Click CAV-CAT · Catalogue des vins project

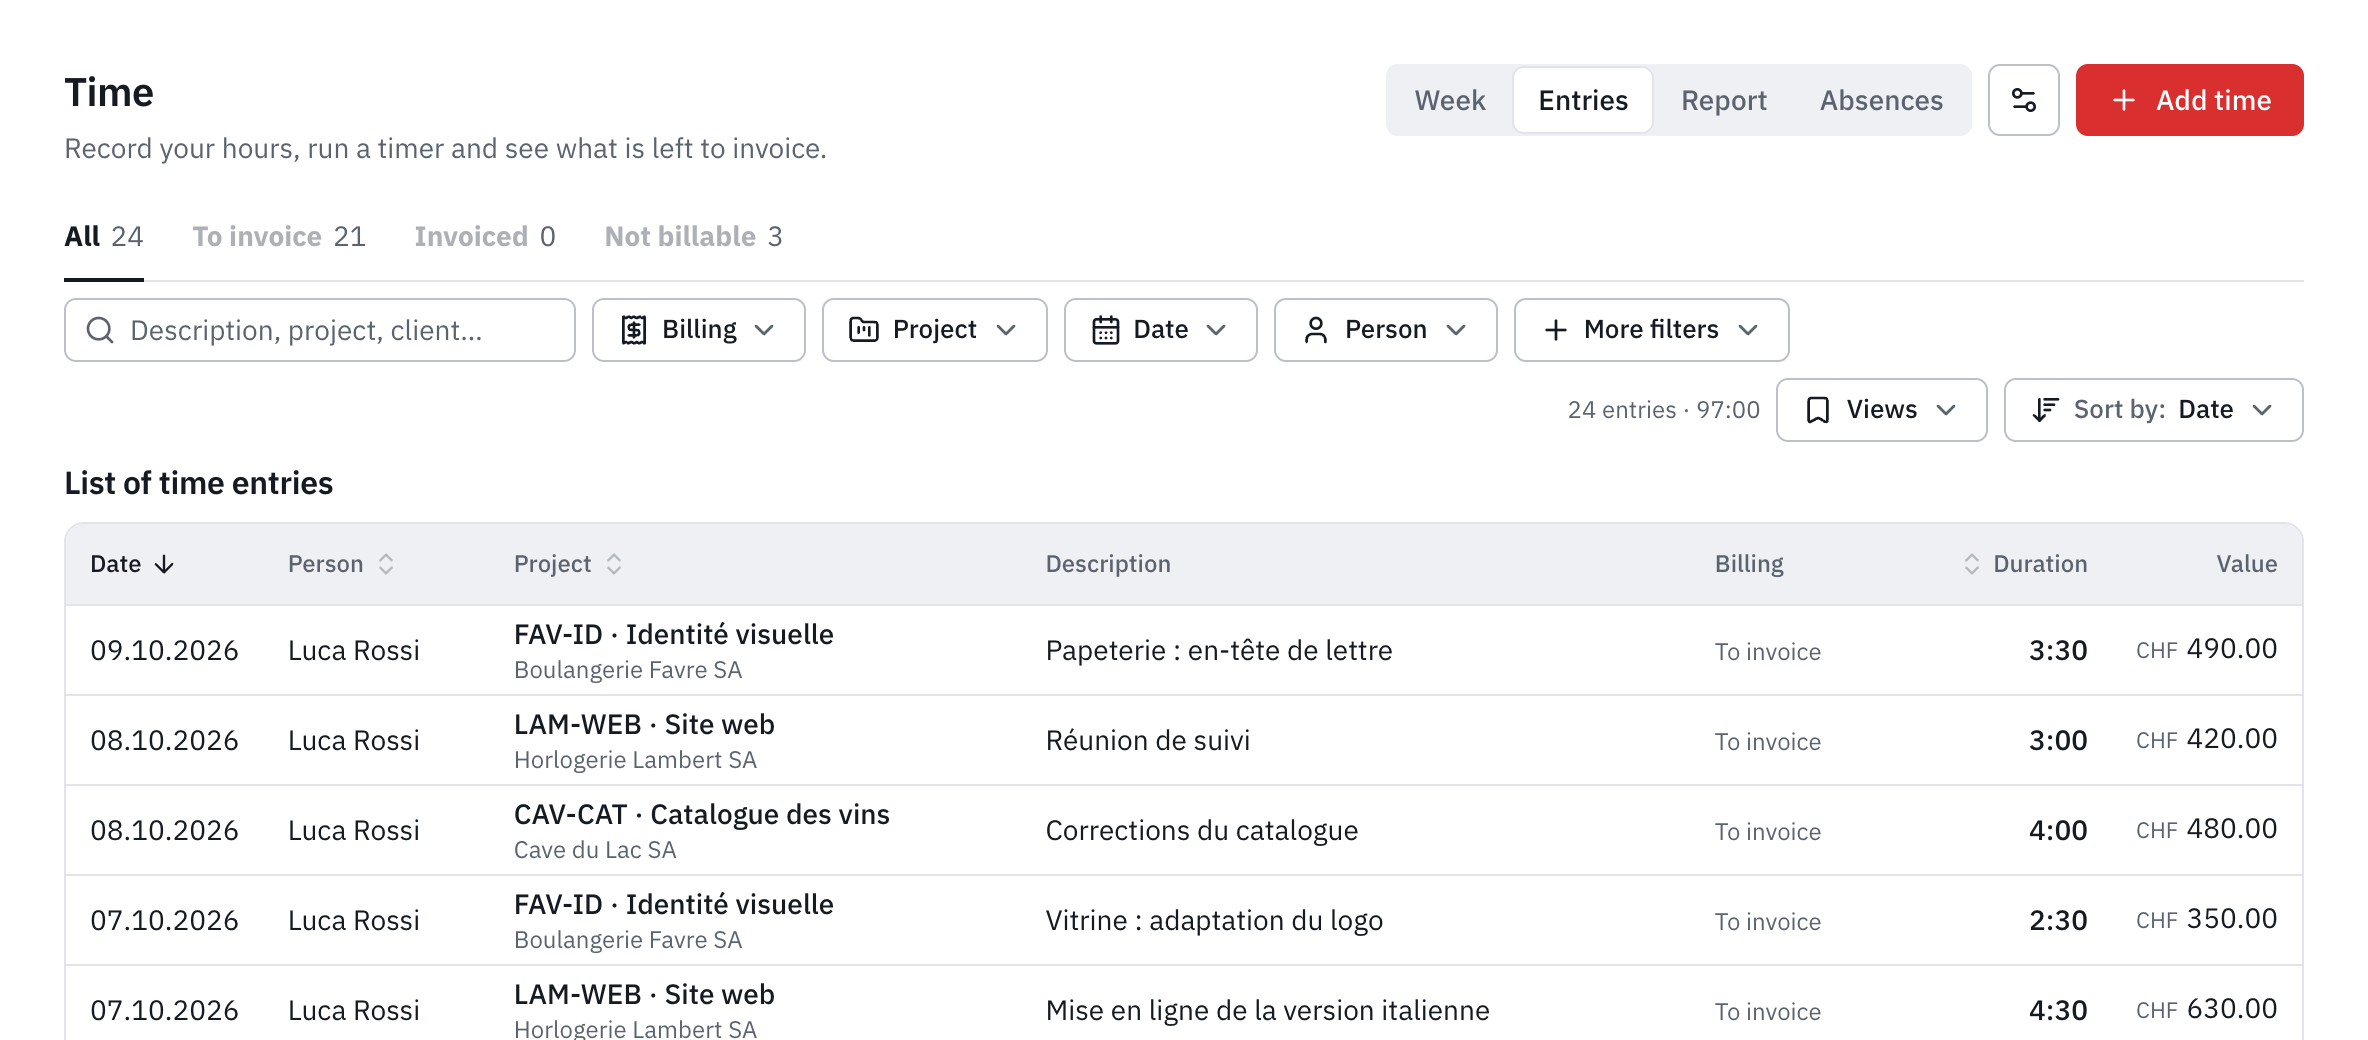click(x=701, y=815)
